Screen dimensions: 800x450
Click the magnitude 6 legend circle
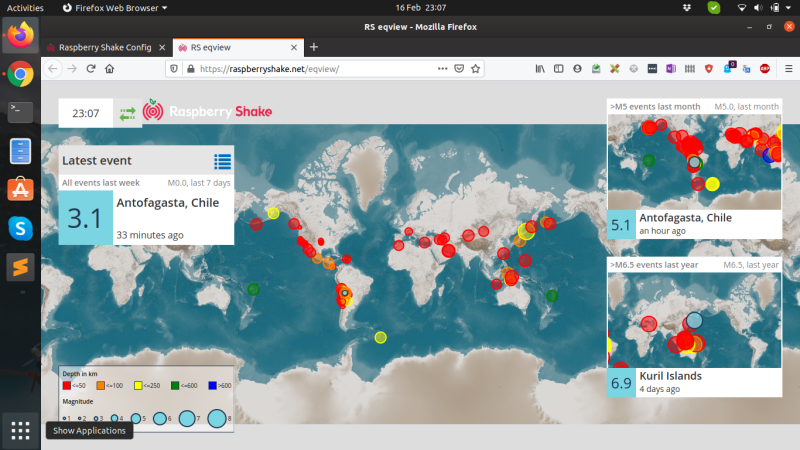[x=160, y=418]
